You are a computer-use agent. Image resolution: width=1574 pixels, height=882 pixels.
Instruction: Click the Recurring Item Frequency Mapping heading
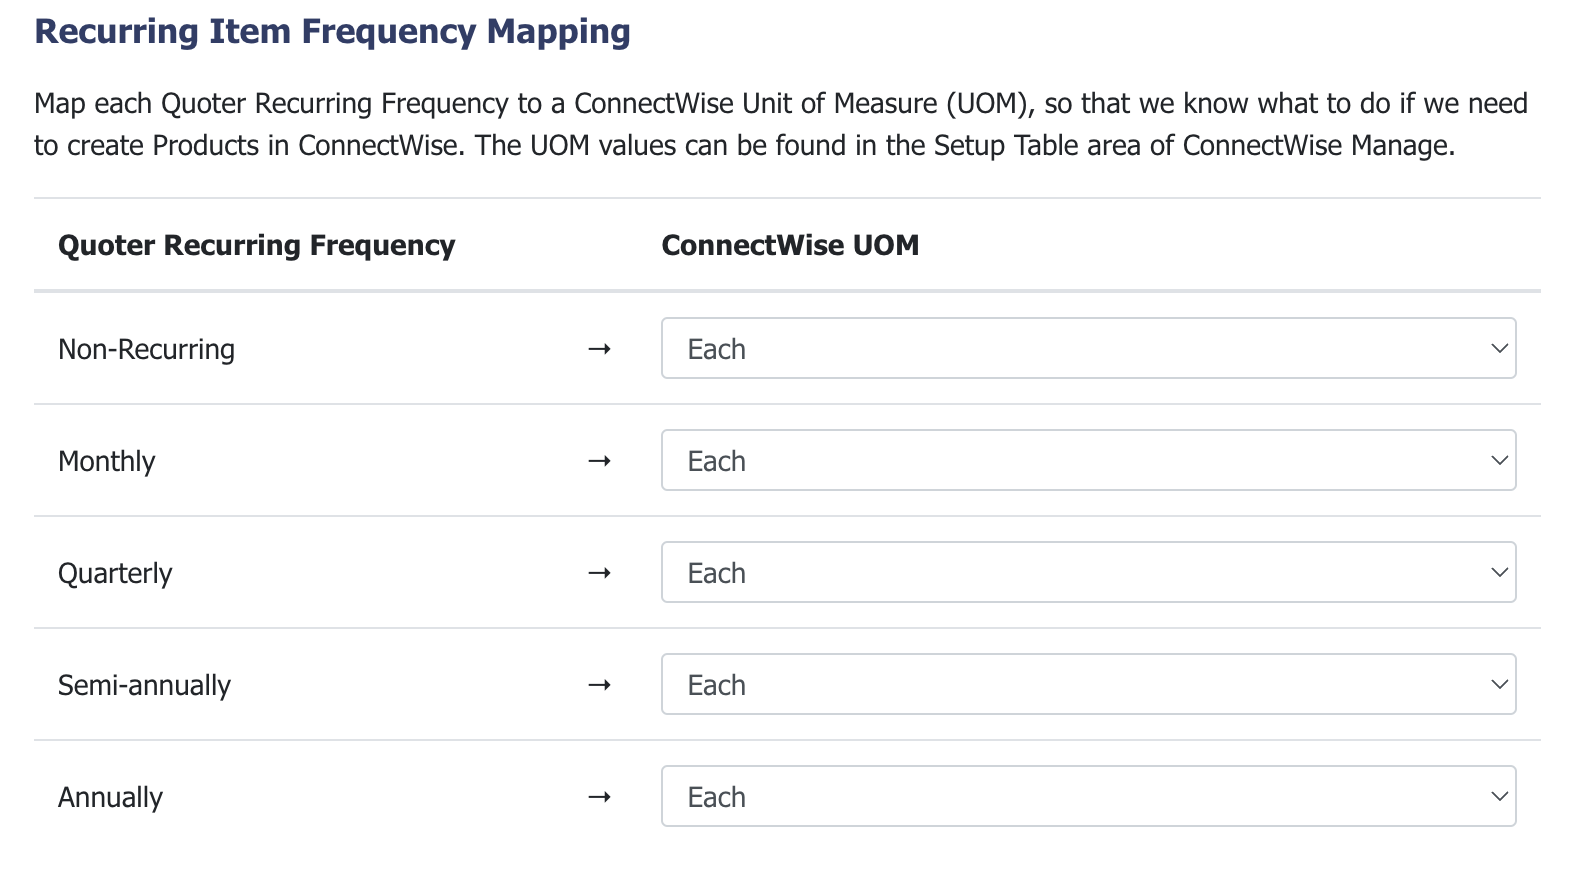(332, 32)
